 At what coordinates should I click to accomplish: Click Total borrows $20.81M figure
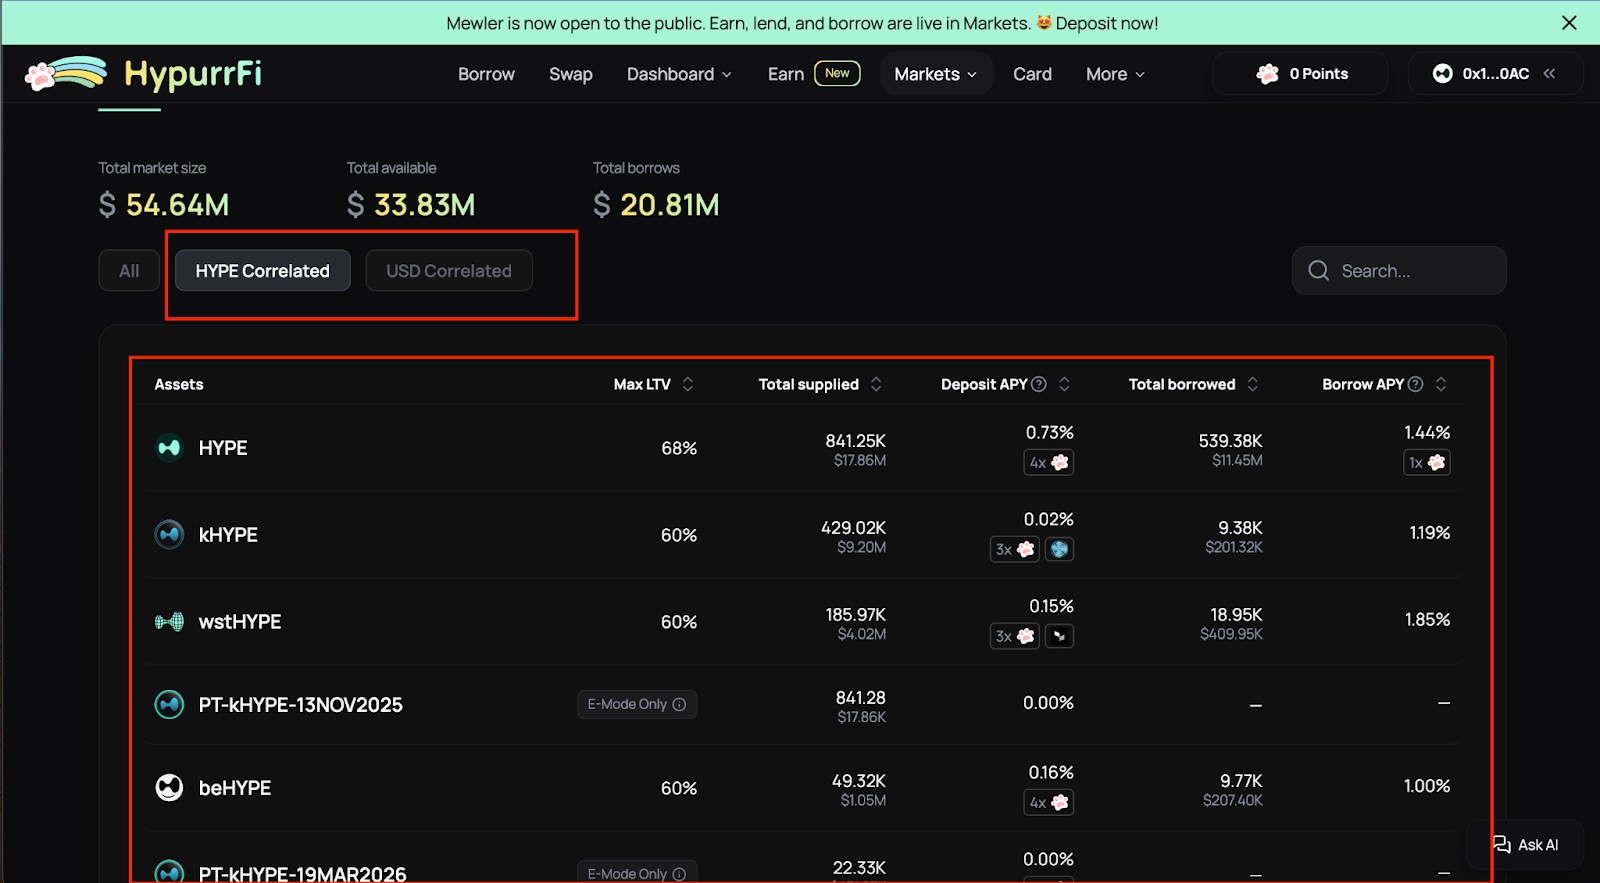point(656,205)
